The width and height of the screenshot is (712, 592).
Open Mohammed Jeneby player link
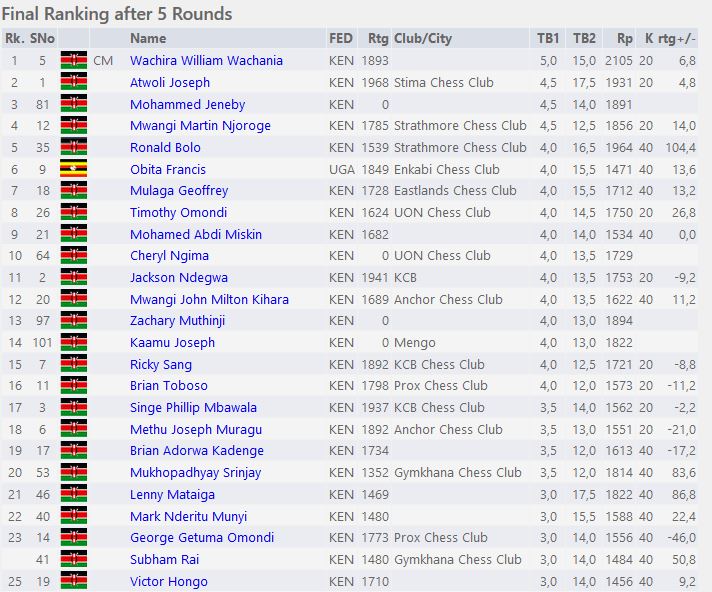click(188, 104)
